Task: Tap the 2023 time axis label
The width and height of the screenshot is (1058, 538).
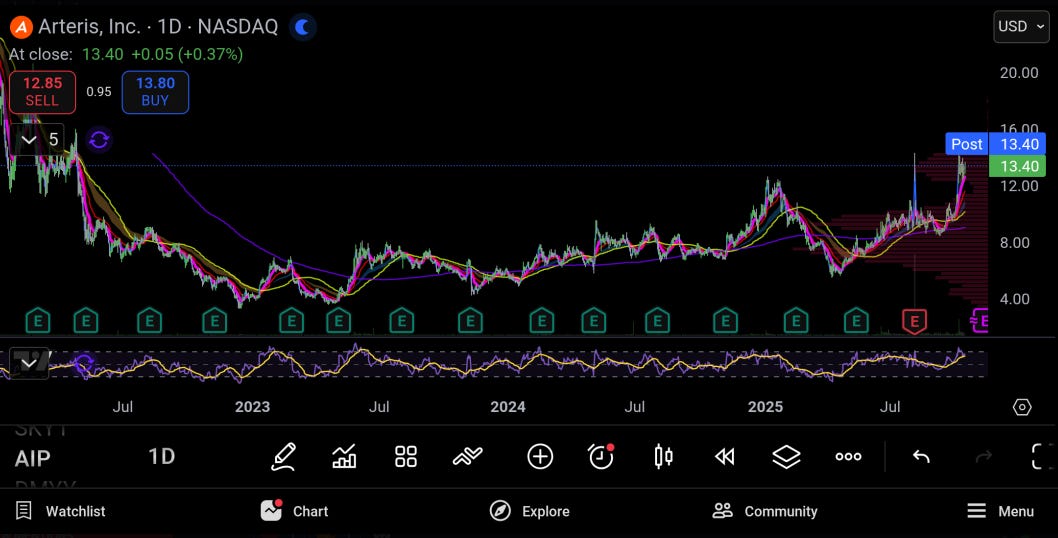Action: (x=252, y=407)
